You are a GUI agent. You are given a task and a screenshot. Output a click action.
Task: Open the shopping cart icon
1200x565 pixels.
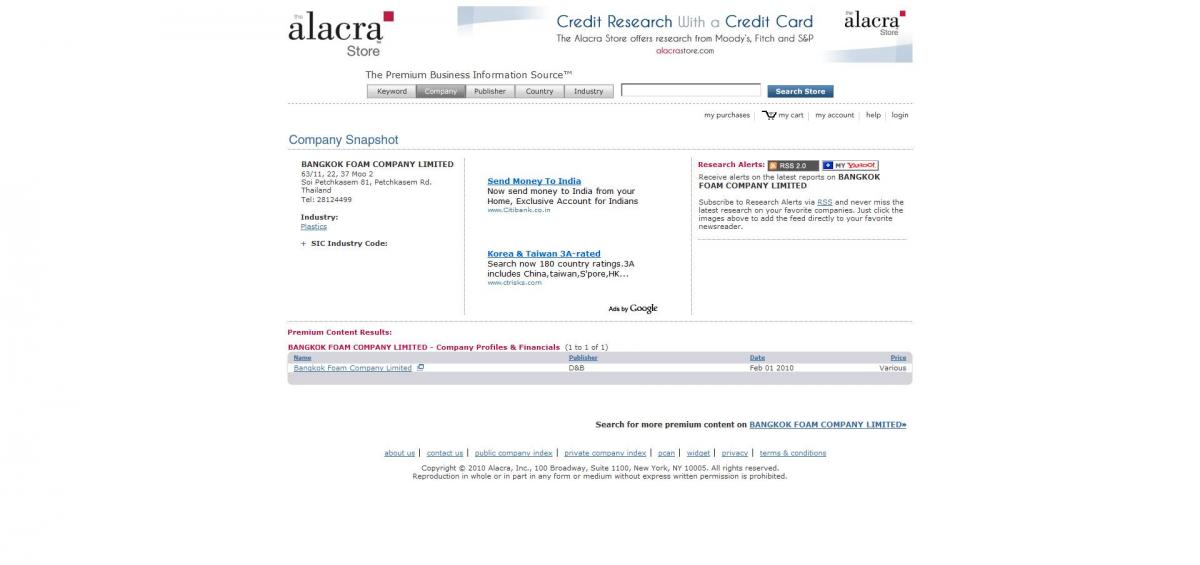[768, 115]
